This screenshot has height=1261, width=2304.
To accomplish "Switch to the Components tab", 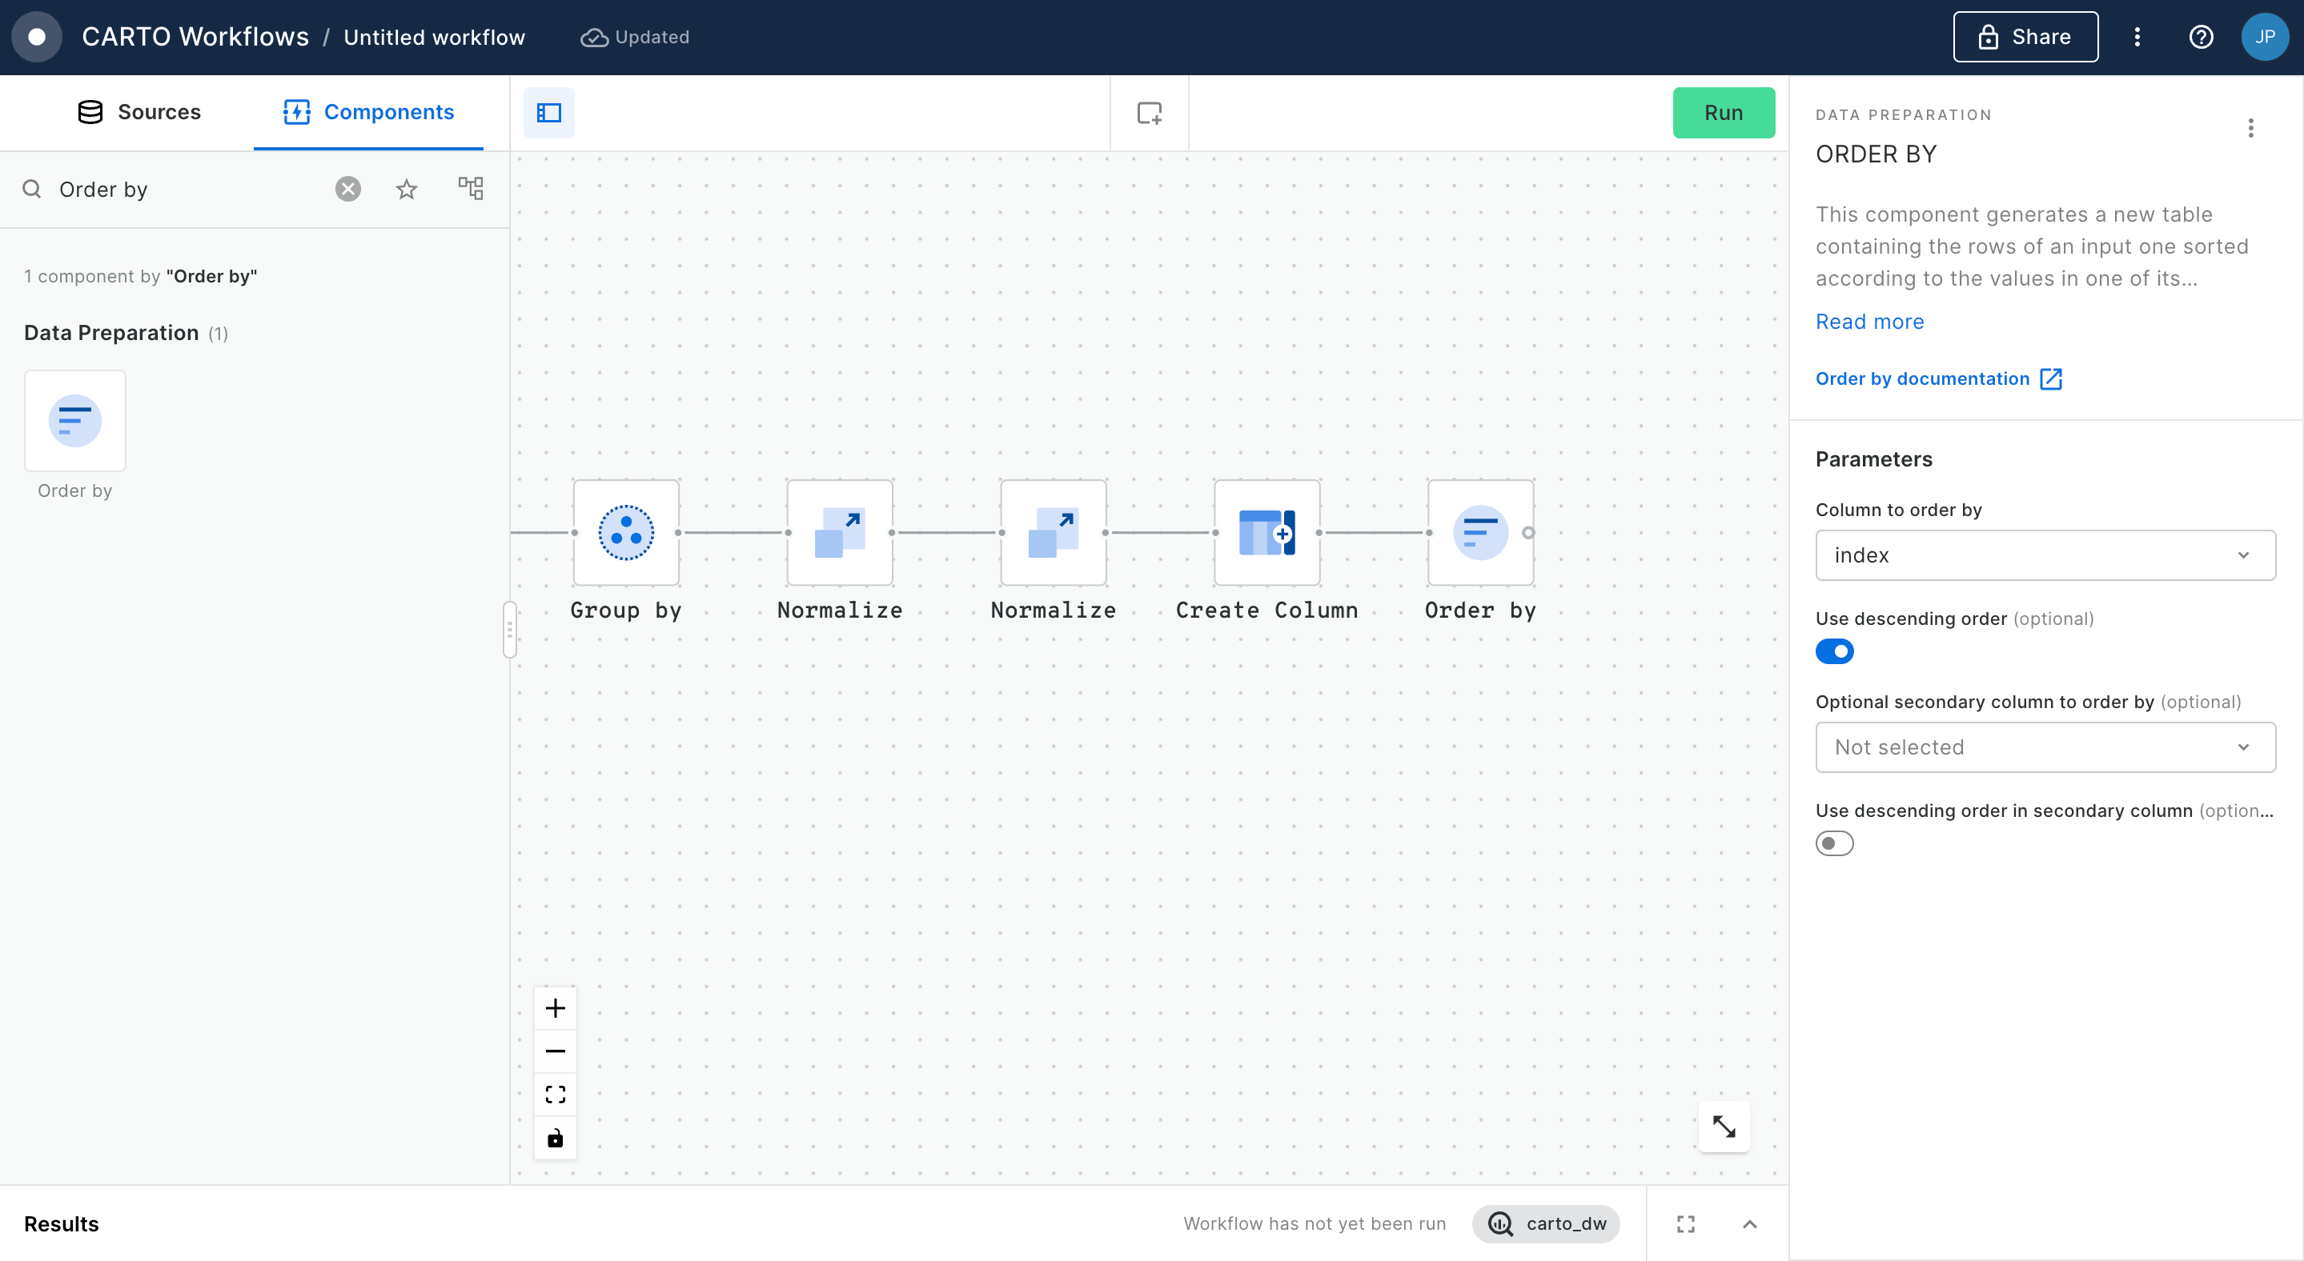I will click(x=369, y=112).
